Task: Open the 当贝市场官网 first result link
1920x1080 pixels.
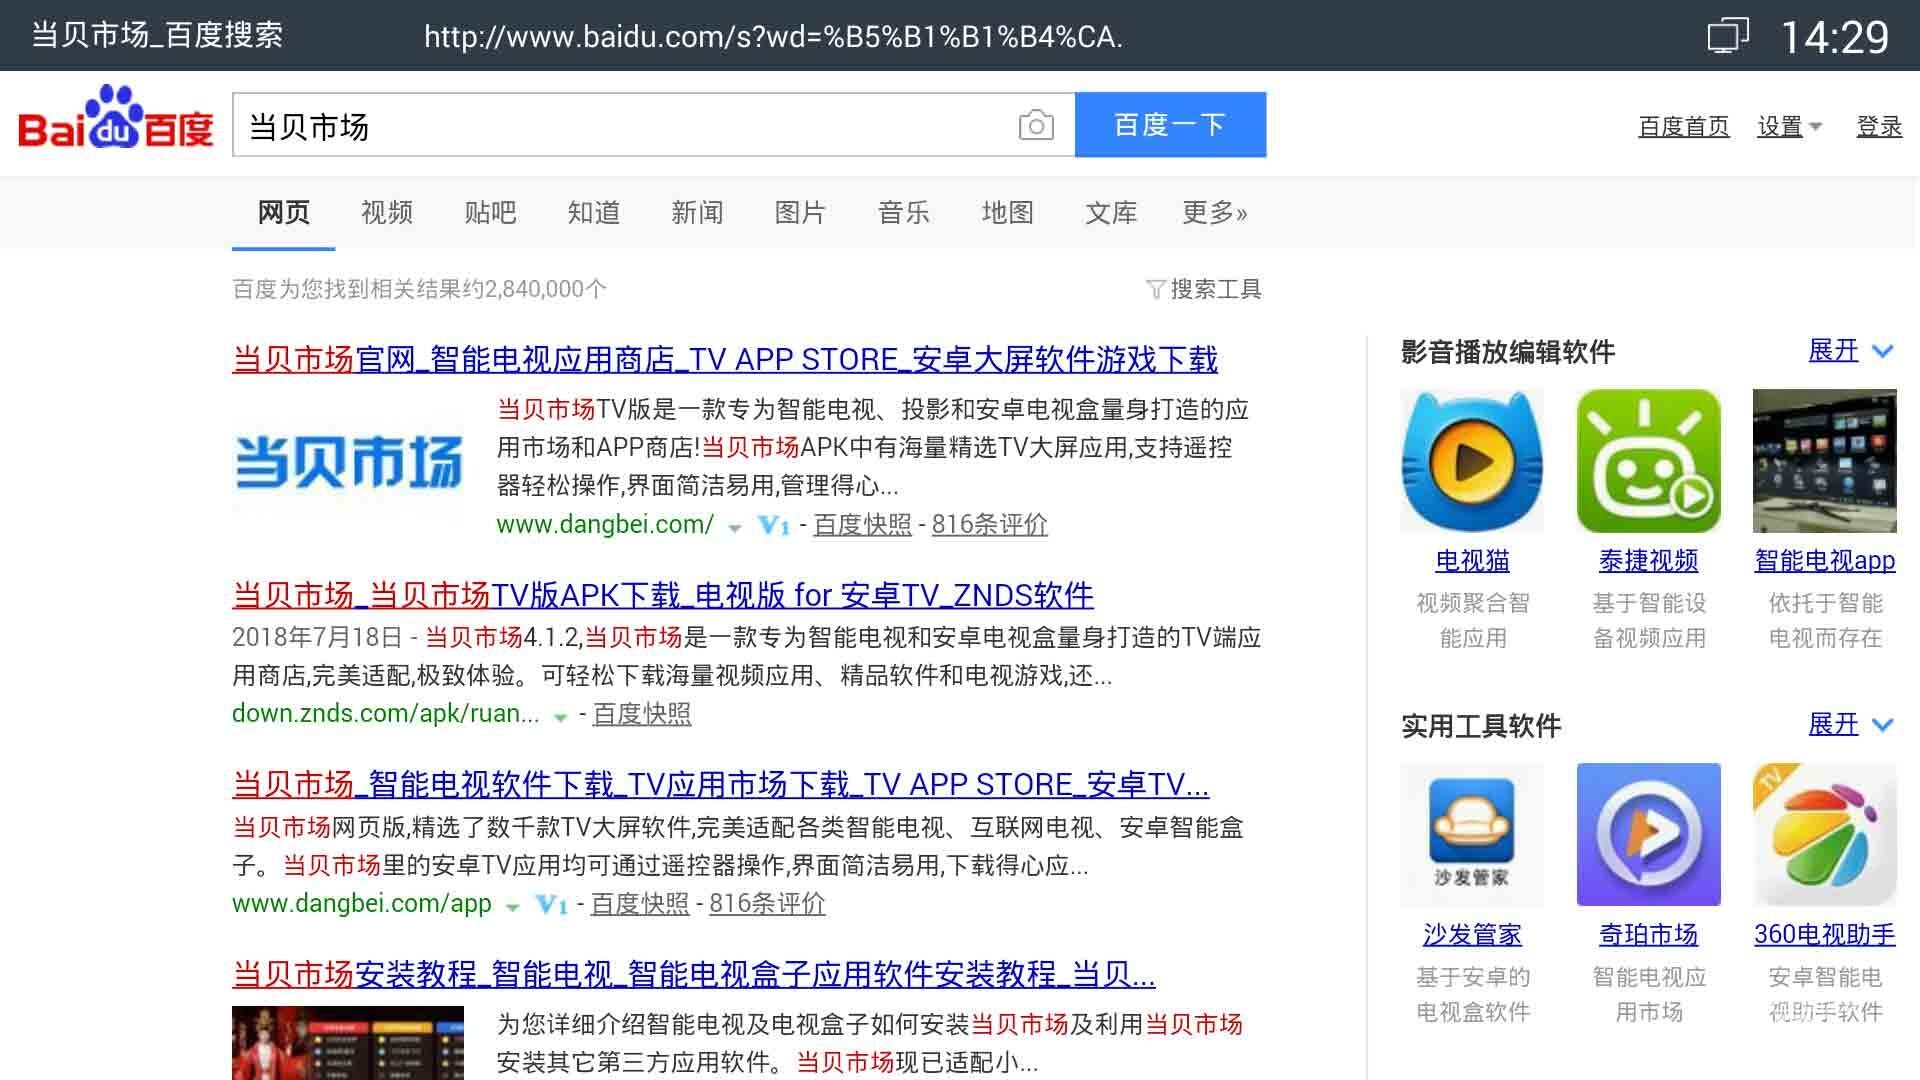Action: [x=724, y=359]
